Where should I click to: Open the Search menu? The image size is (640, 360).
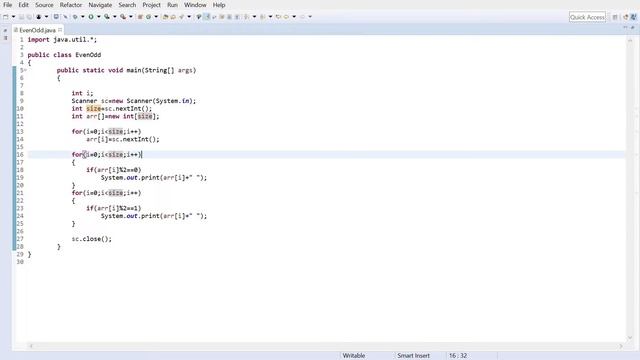[x=127, y=5]
